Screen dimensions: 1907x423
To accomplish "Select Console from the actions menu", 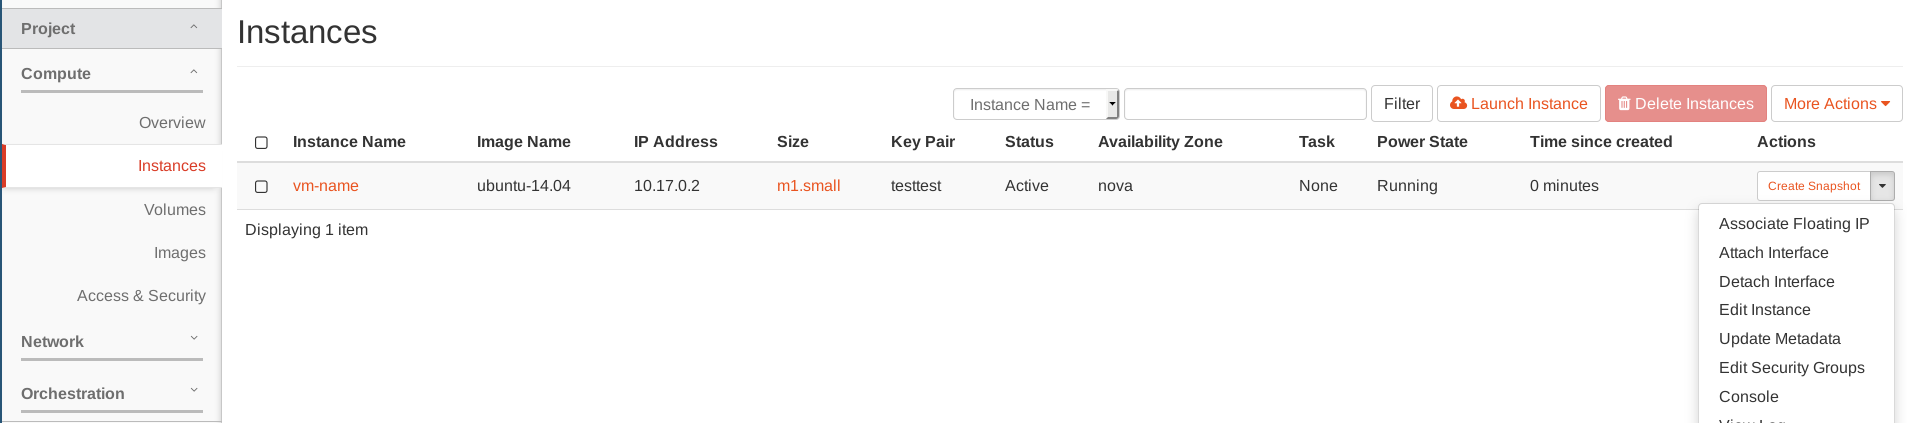I will click(1748, 397).
